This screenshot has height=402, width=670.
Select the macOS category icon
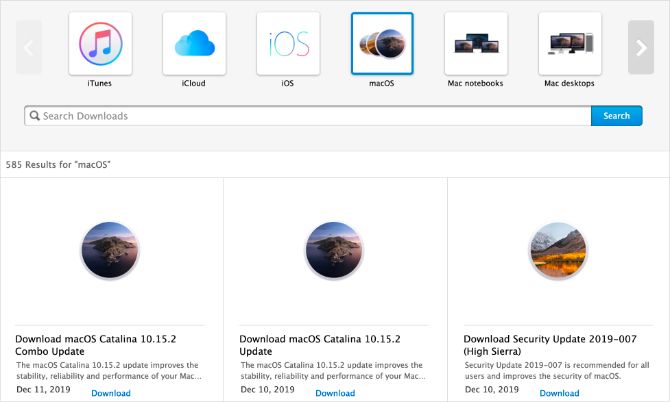tap(382, 44)
